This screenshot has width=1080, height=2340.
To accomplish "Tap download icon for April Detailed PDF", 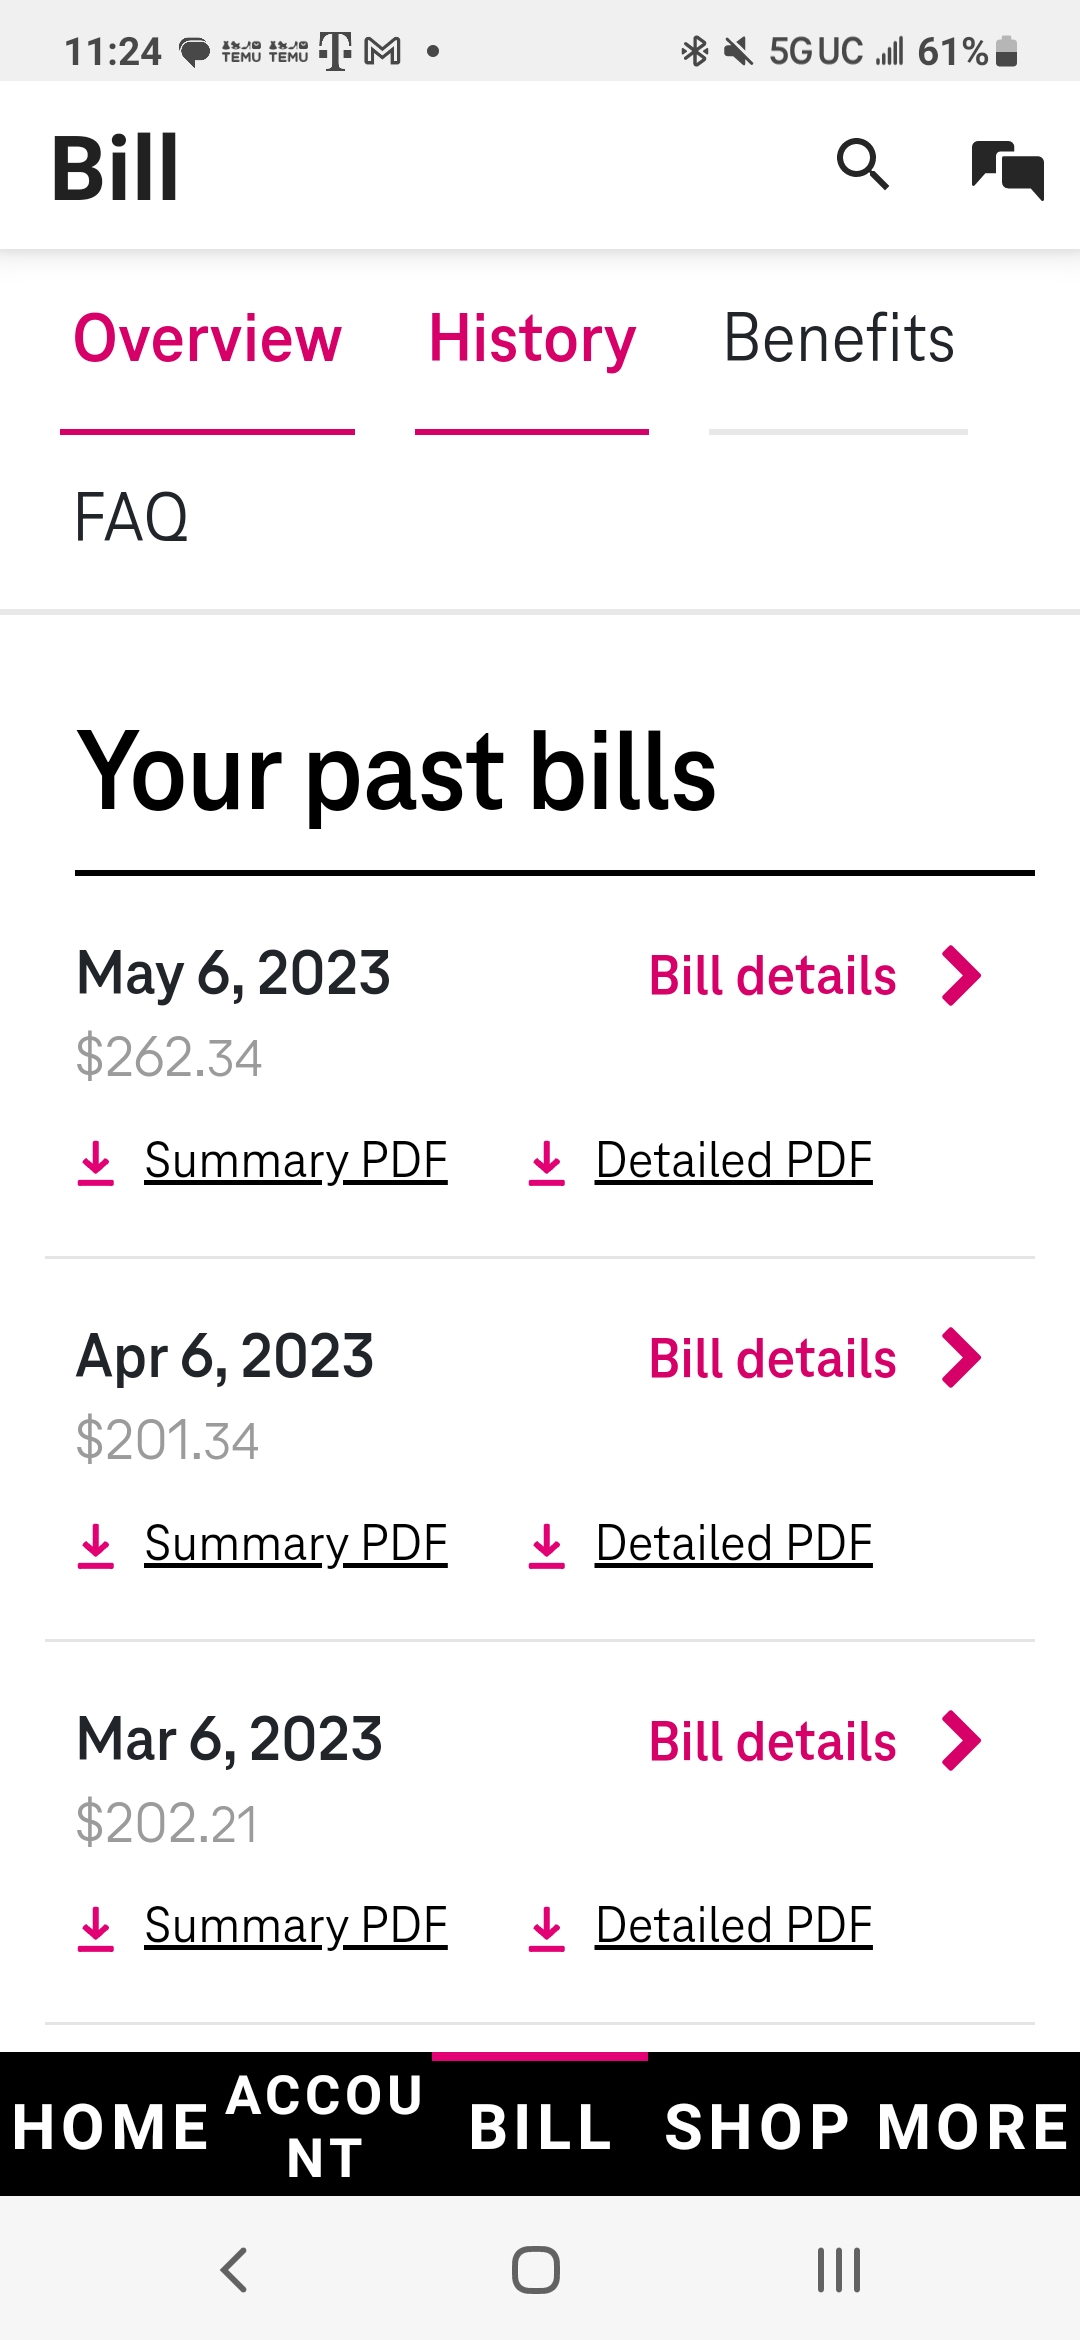I will click(547, 1545).
